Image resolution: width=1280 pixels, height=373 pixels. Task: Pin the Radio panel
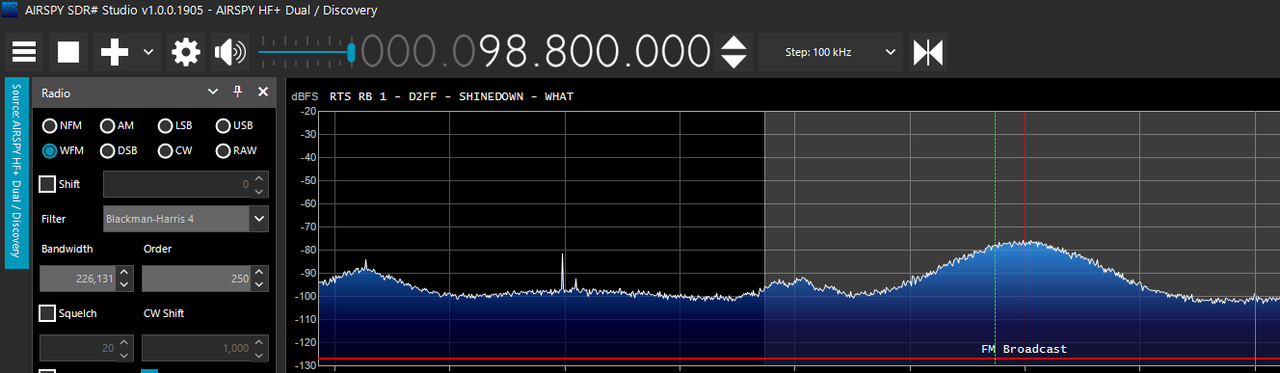pyautogui.click(x=237, y=92)
